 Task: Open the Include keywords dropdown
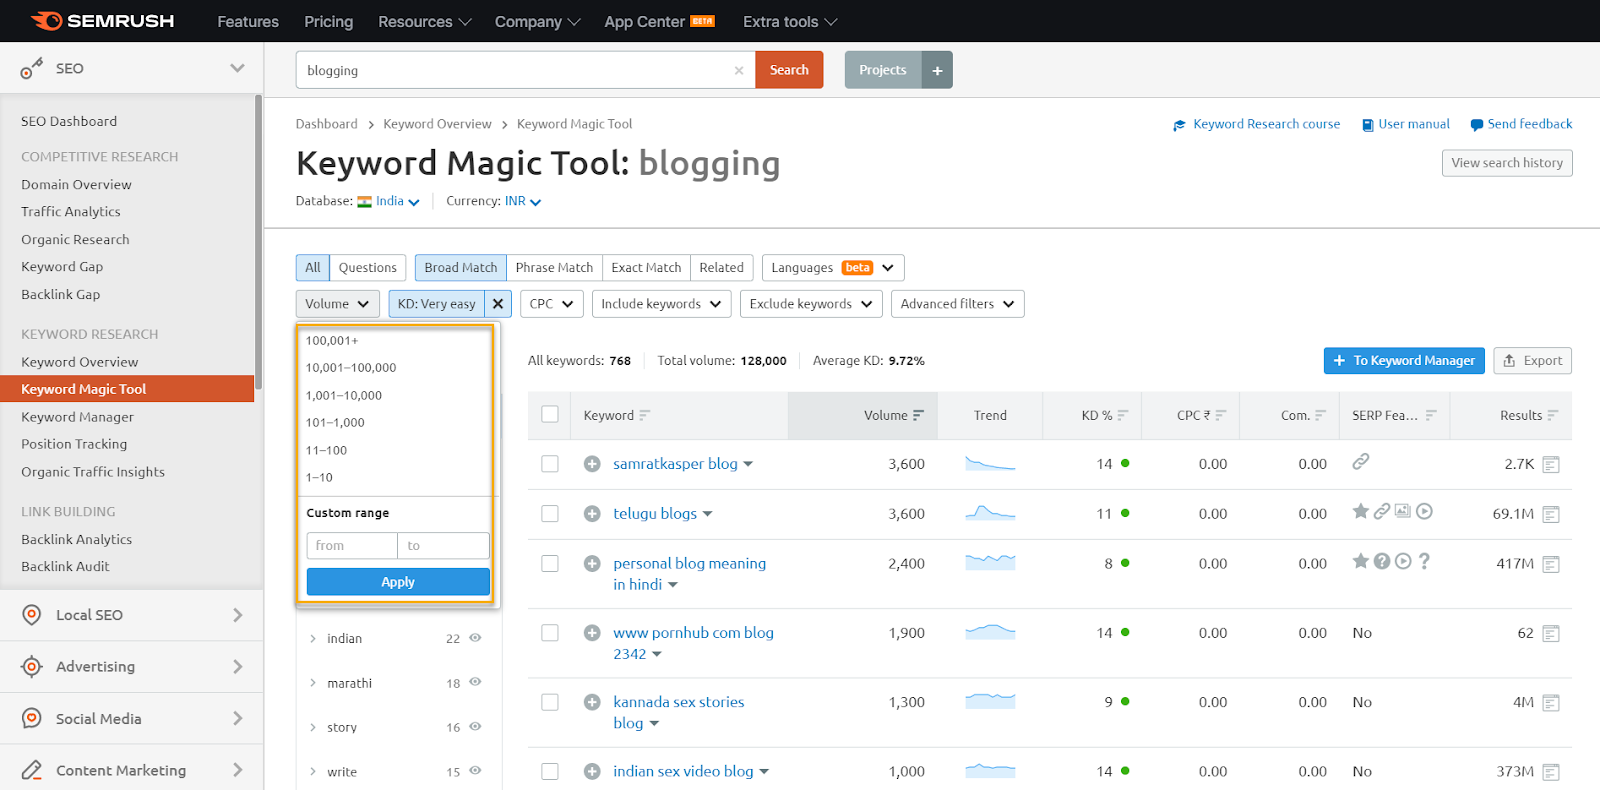tap(662, 304)
